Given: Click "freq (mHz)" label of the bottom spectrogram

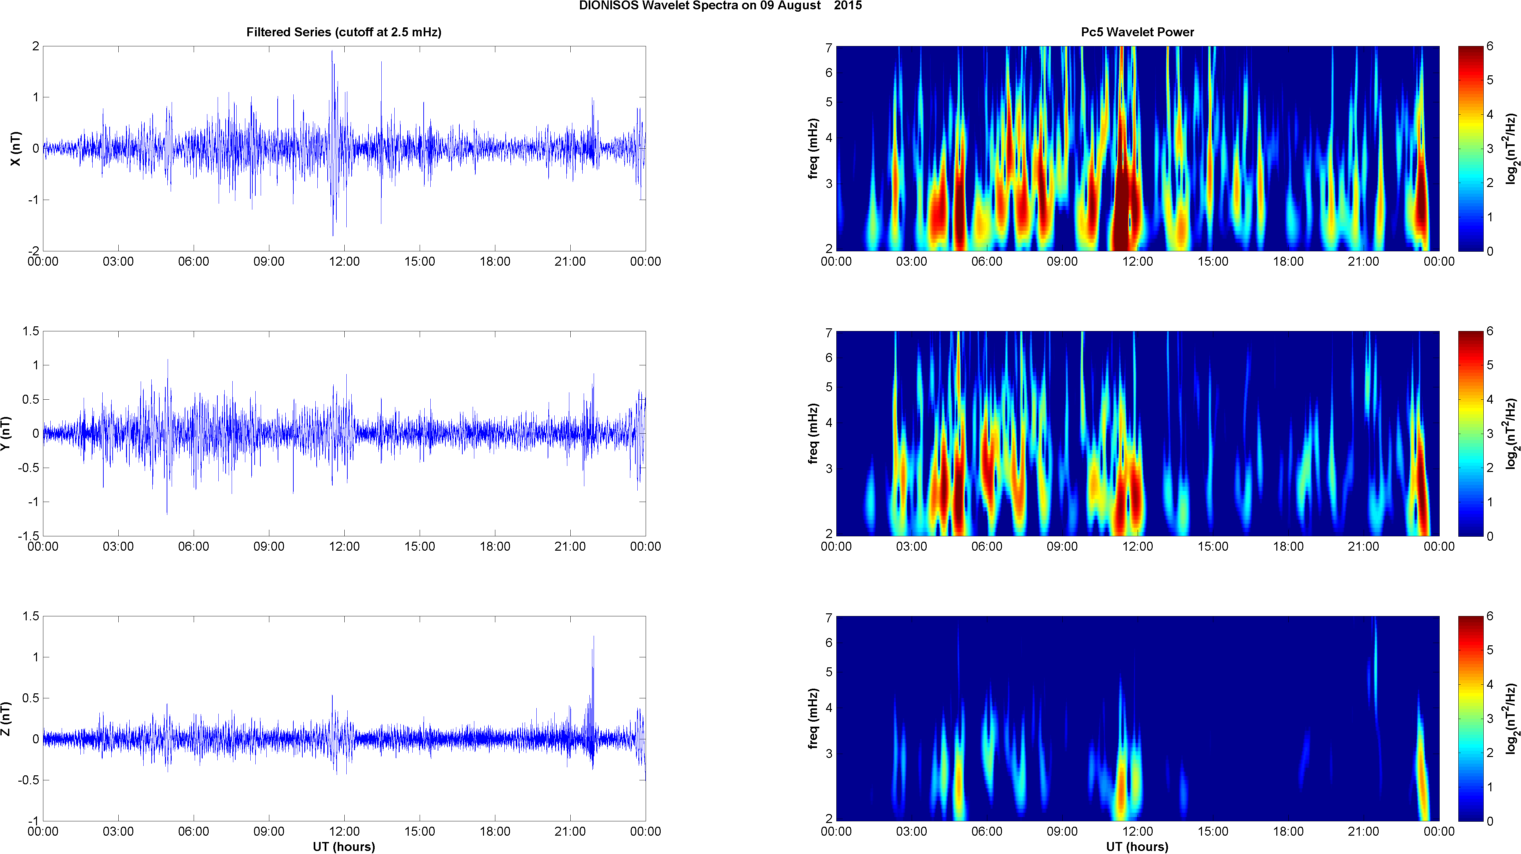Looking at the screenshot, I should (813, 719).
